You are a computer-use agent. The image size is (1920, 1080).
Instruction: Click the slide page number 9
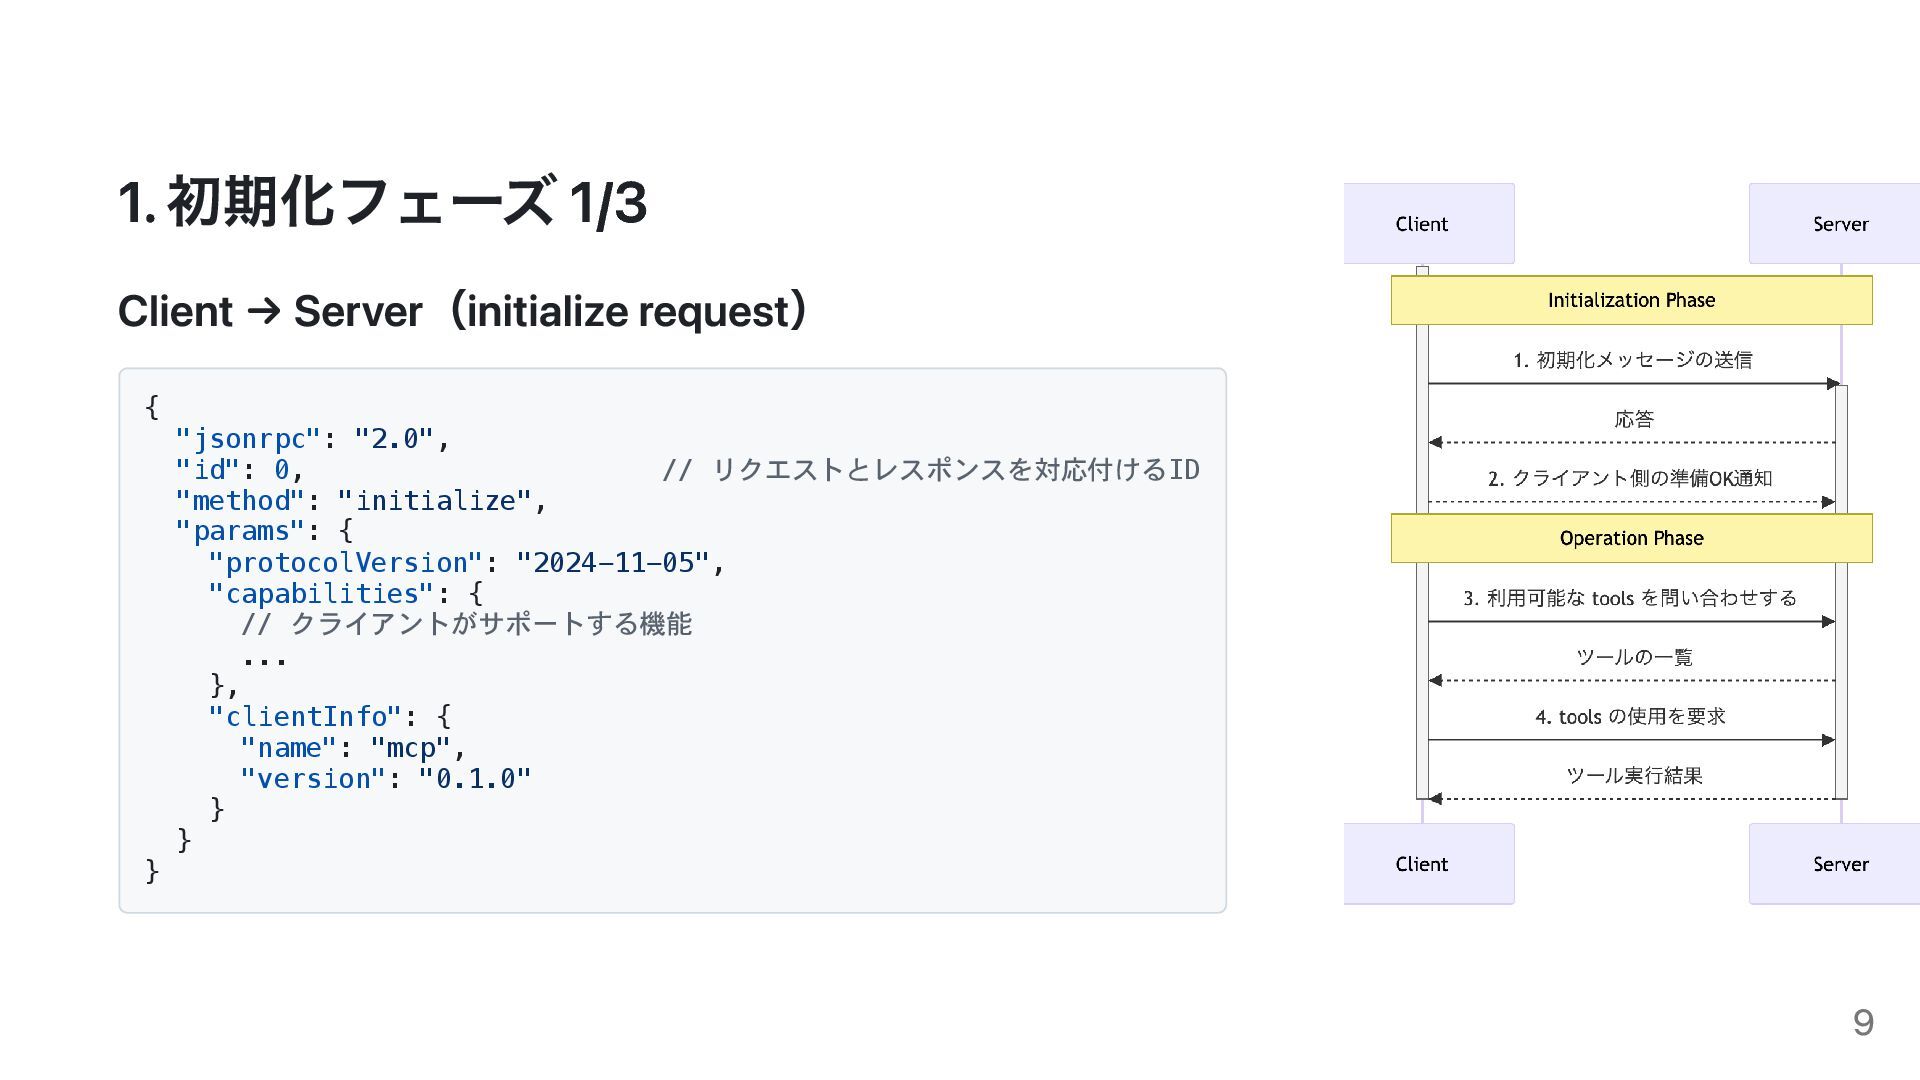tap(1862, 1022)
